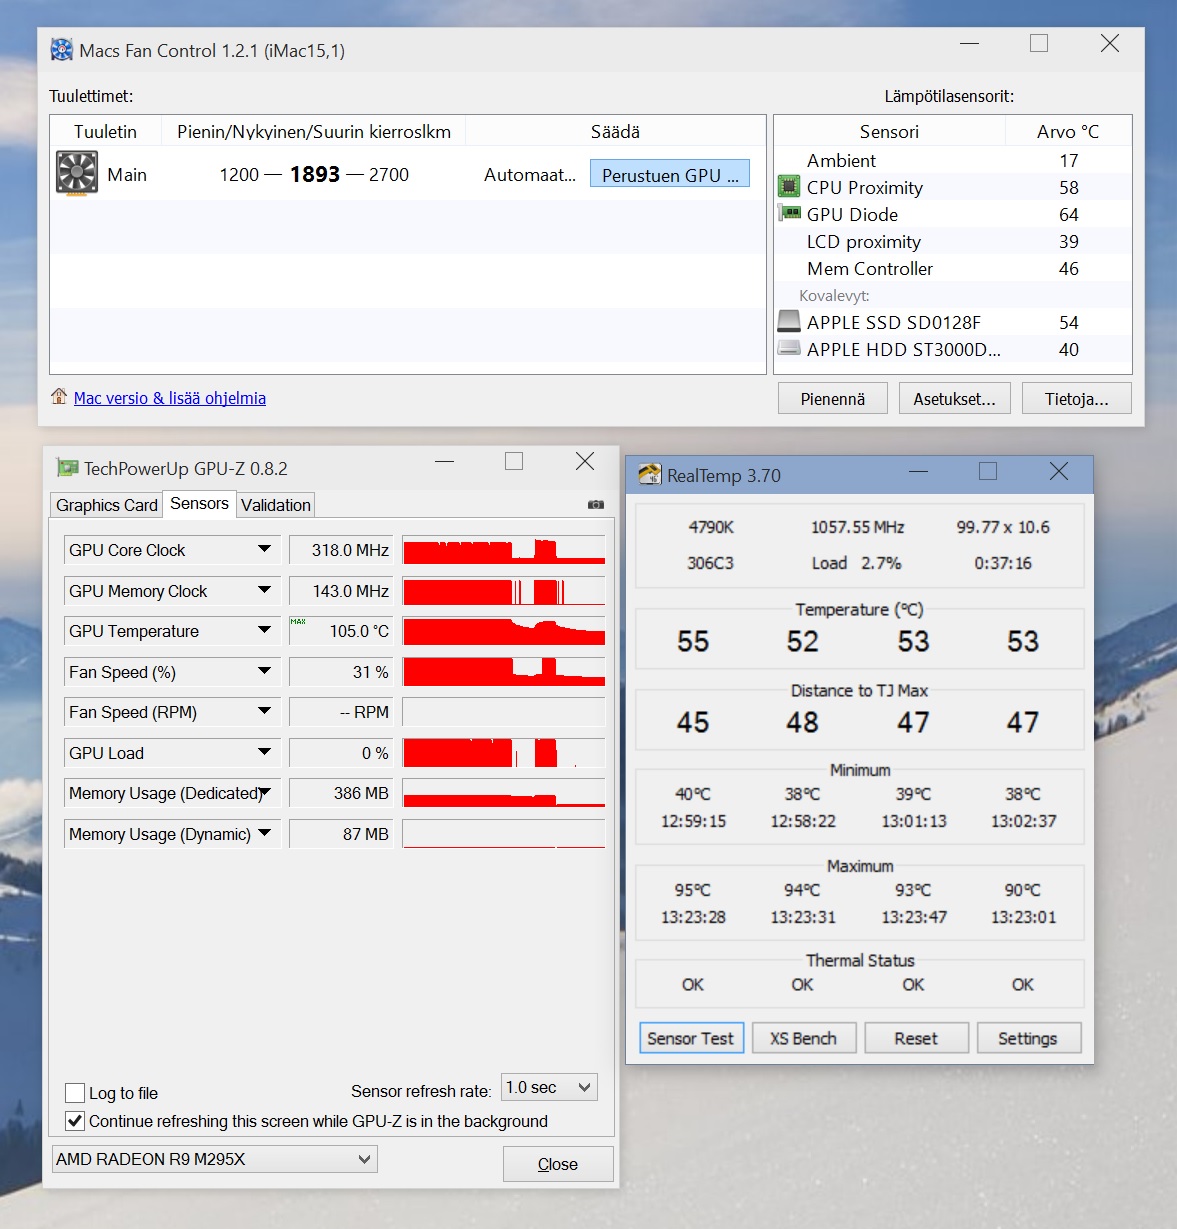Click the Memory Usage 386 MB value field
1177x1229 pixels.
pos(341,793)
